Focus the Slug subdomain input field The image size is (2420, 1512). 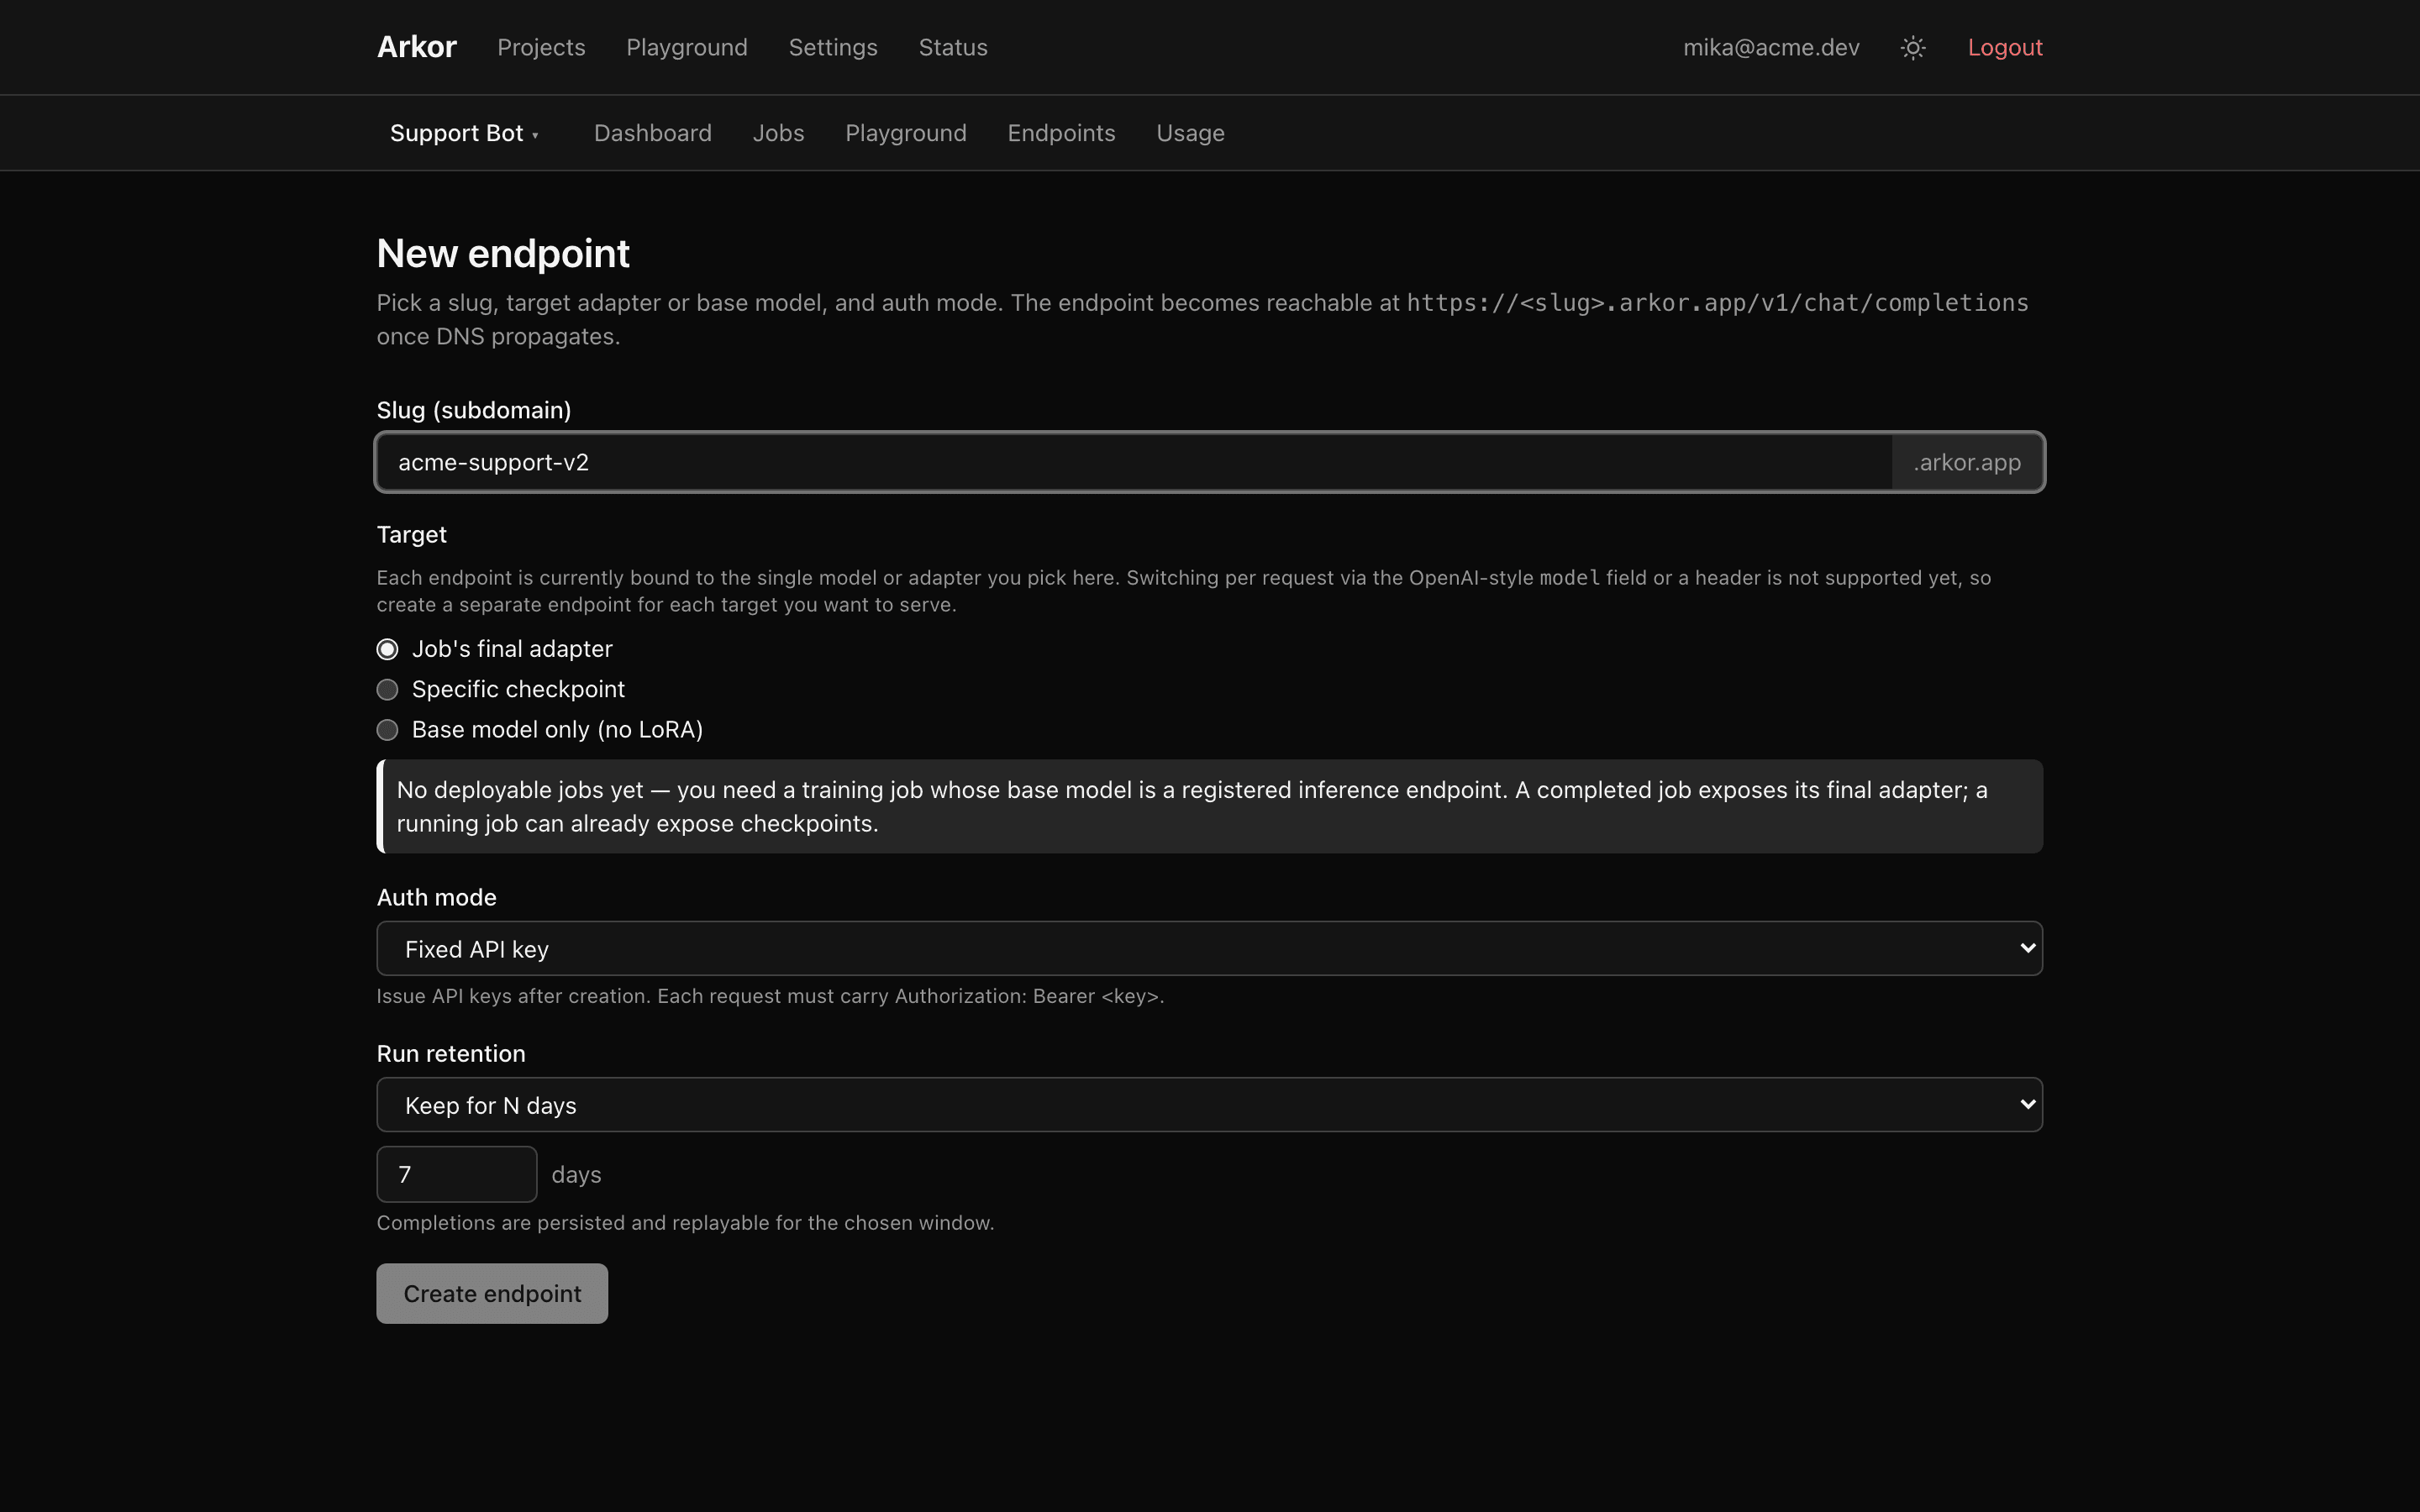tap(1134, 462)
